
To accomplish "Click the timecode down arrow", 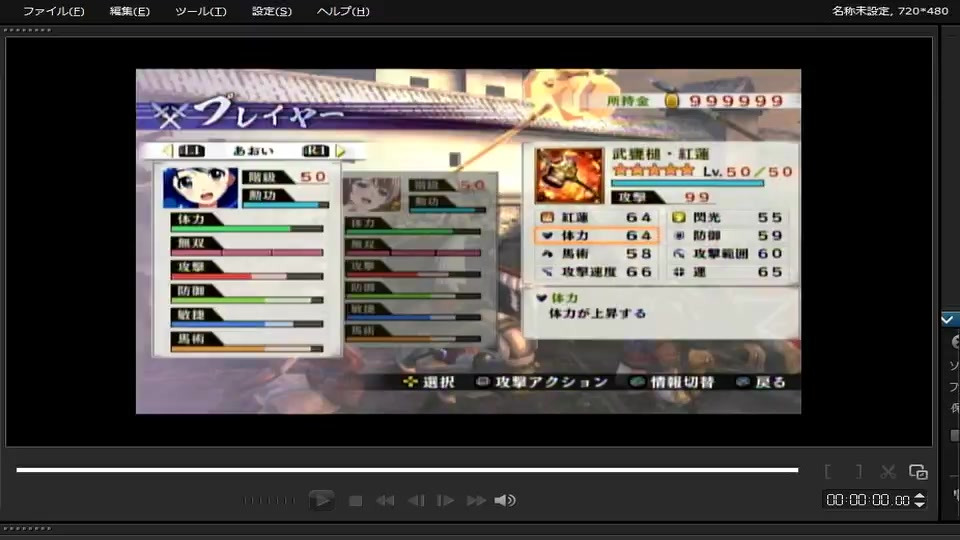I will pyautogui.click(x=920, y=504).
